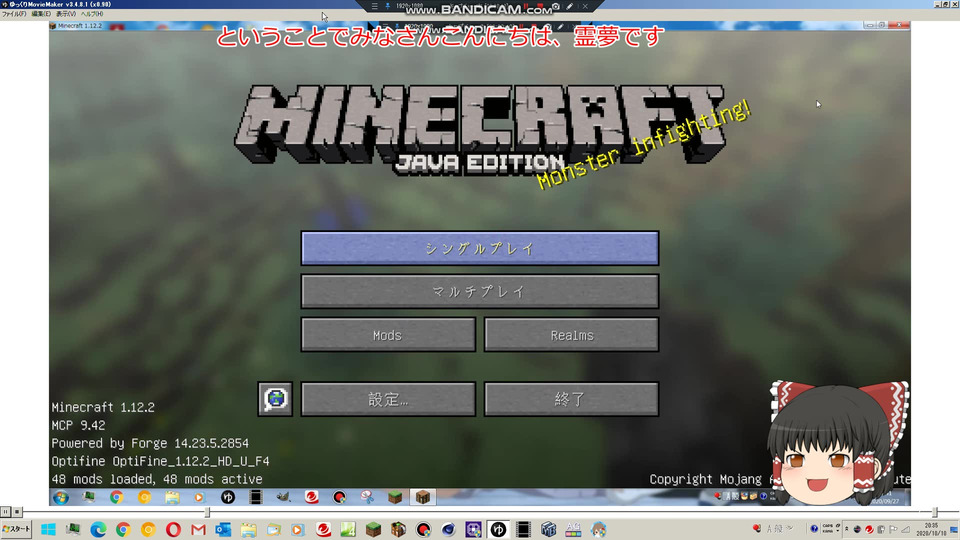960x540 pixels.
Task: Open the AG app icon in taskbar
Action: (573, 530)
